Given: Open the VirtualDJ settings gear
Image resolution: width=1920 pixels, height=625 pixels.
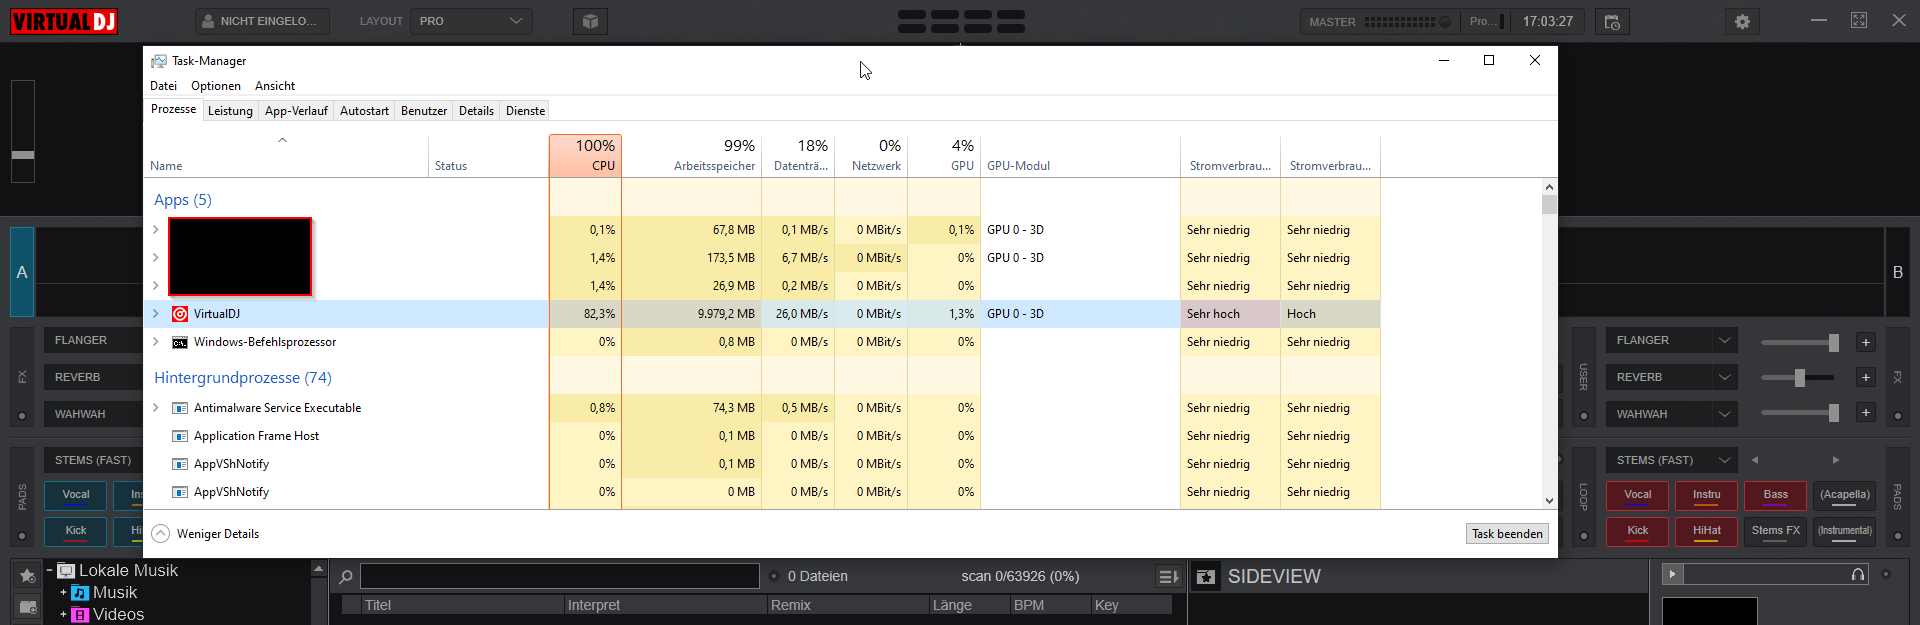Looking at the screenshot, I should [1742, 21].
